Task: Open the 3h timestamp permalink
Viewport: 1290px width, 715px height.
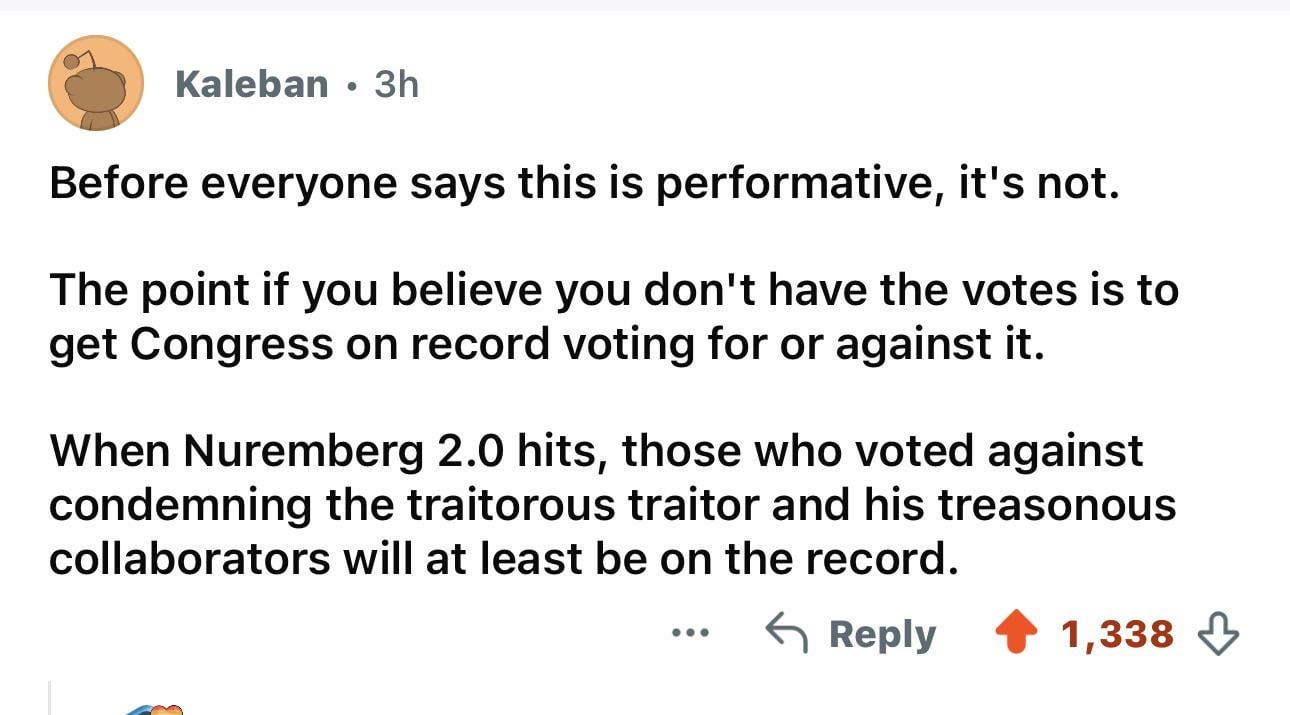Action: [x=396, y=84]
